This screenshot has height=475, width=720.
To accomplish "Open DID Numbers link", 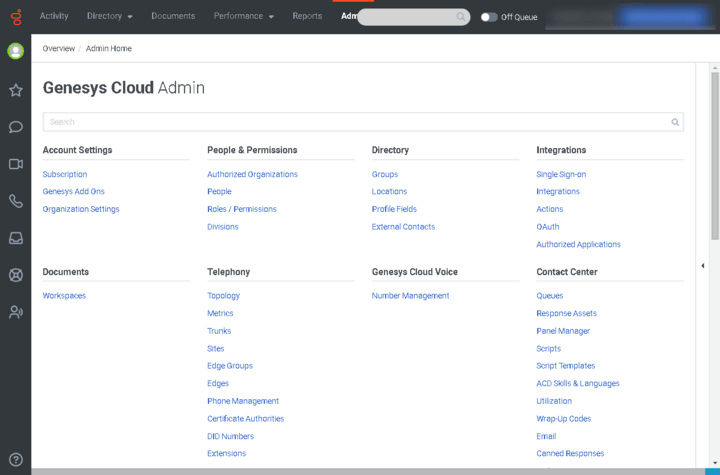I will [x=231, y=436].
